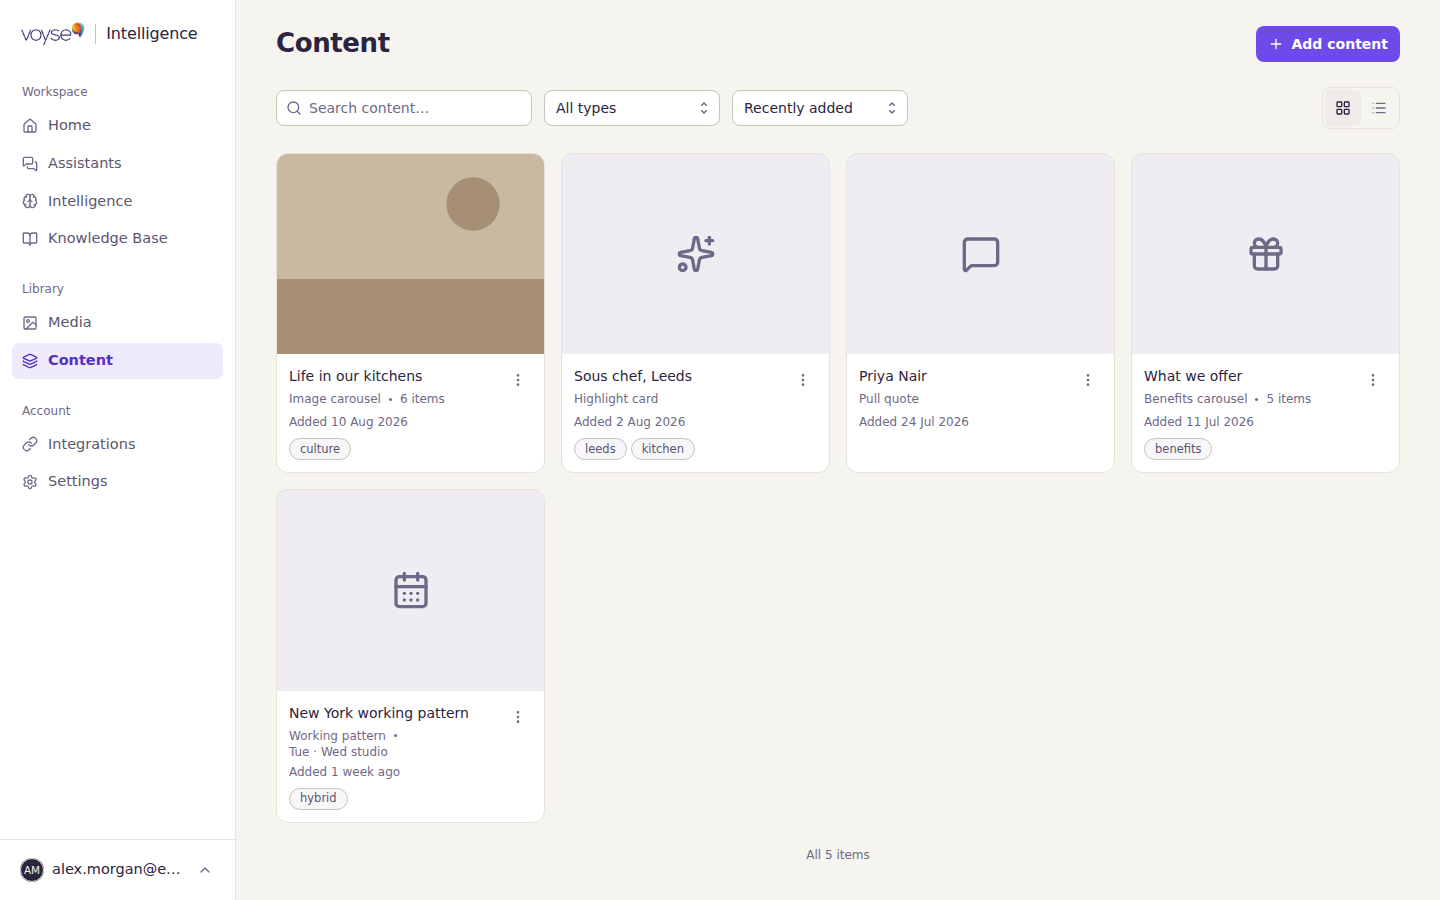Open the Priya Nair pull quote thumbnail

(x=980, y=254)
